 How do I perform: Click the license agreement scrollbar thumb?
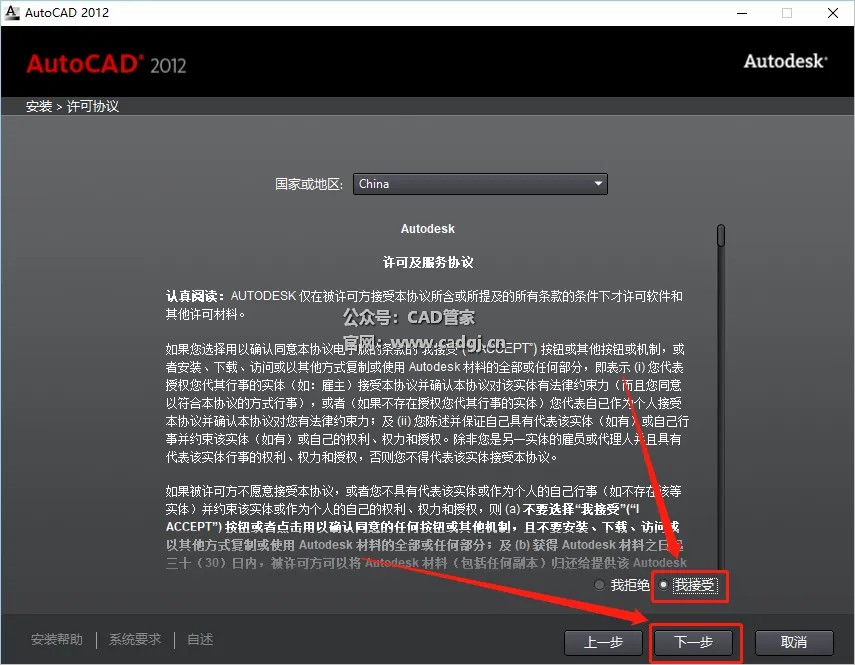click(721, 235)
